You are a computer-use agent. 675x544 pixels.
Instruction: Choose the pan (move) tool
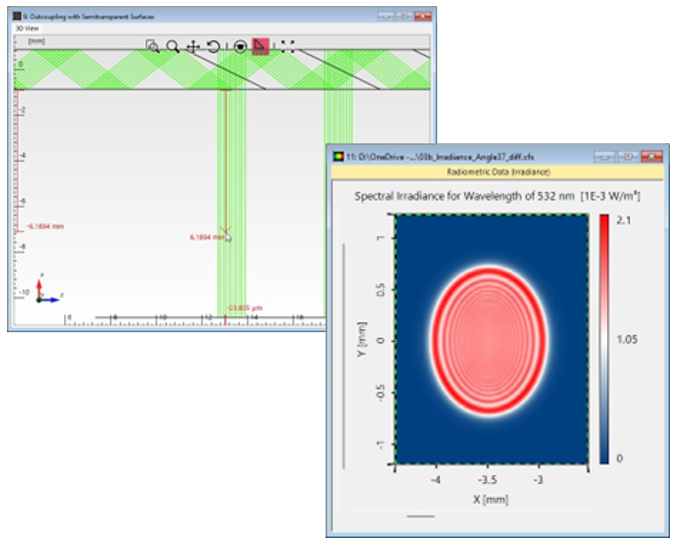tap(192, 46)
